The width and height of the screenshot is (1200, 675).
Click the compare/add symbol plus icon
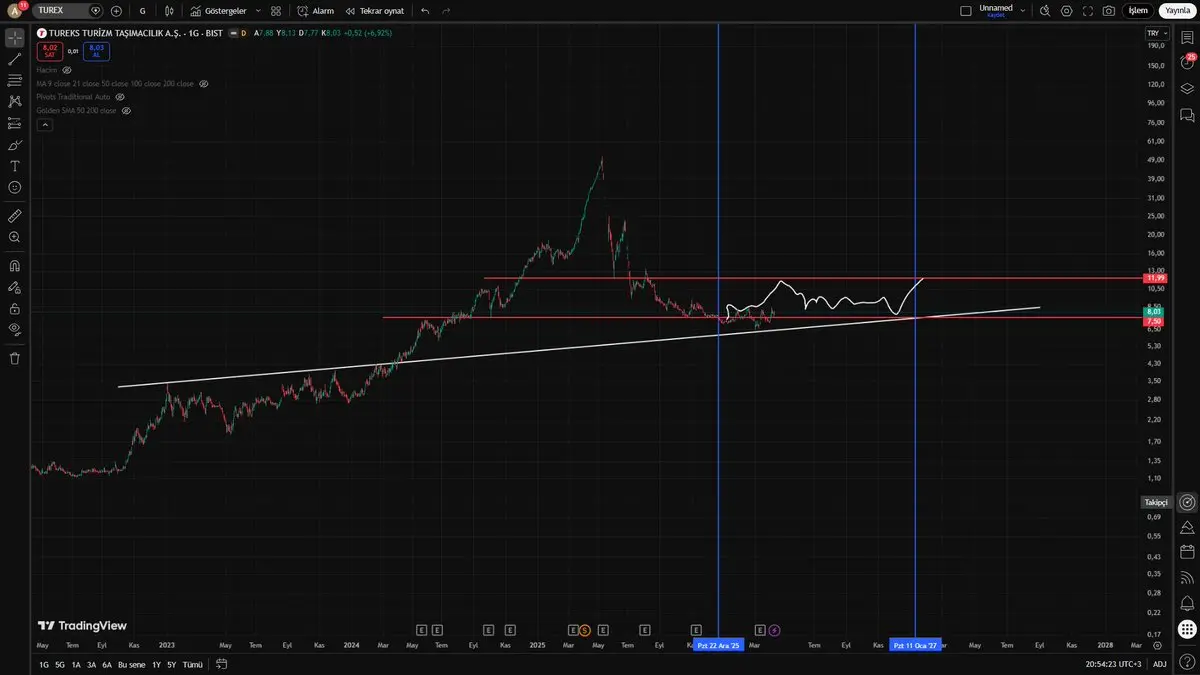pyautogui.click(x=117, y=10)
